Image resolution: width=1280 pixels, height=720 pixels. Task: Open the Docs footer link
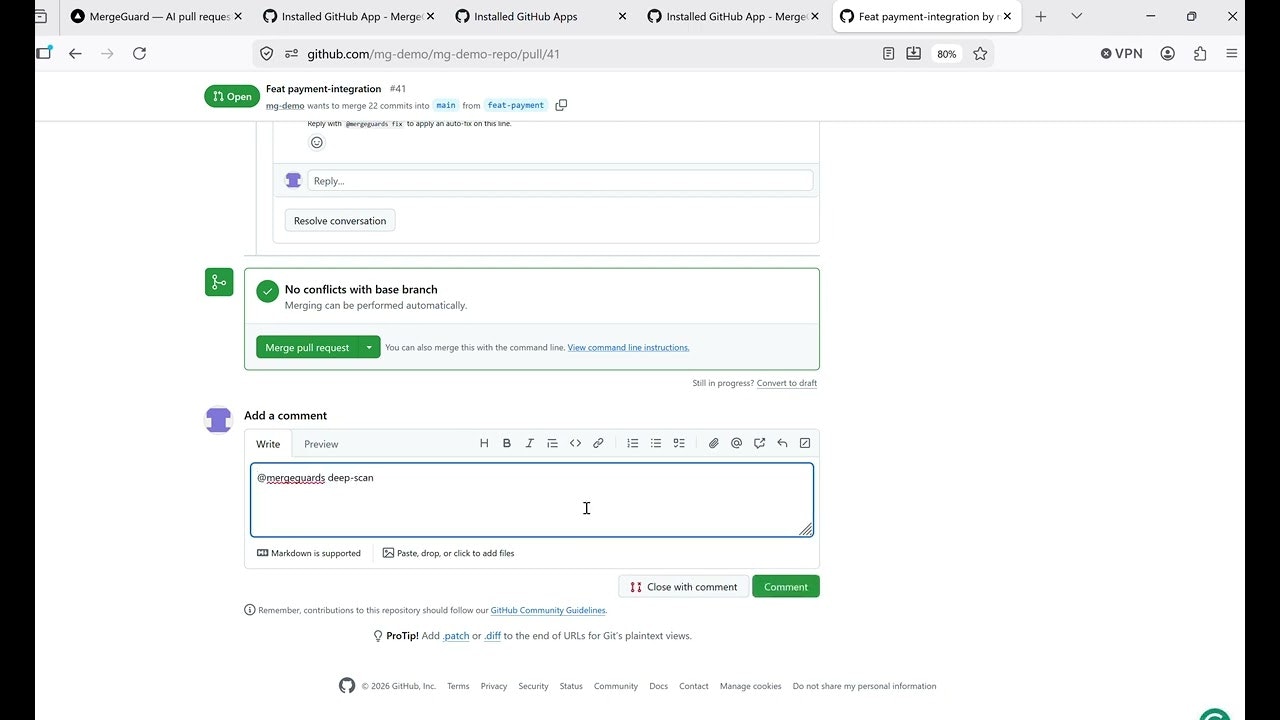(658, 686)
